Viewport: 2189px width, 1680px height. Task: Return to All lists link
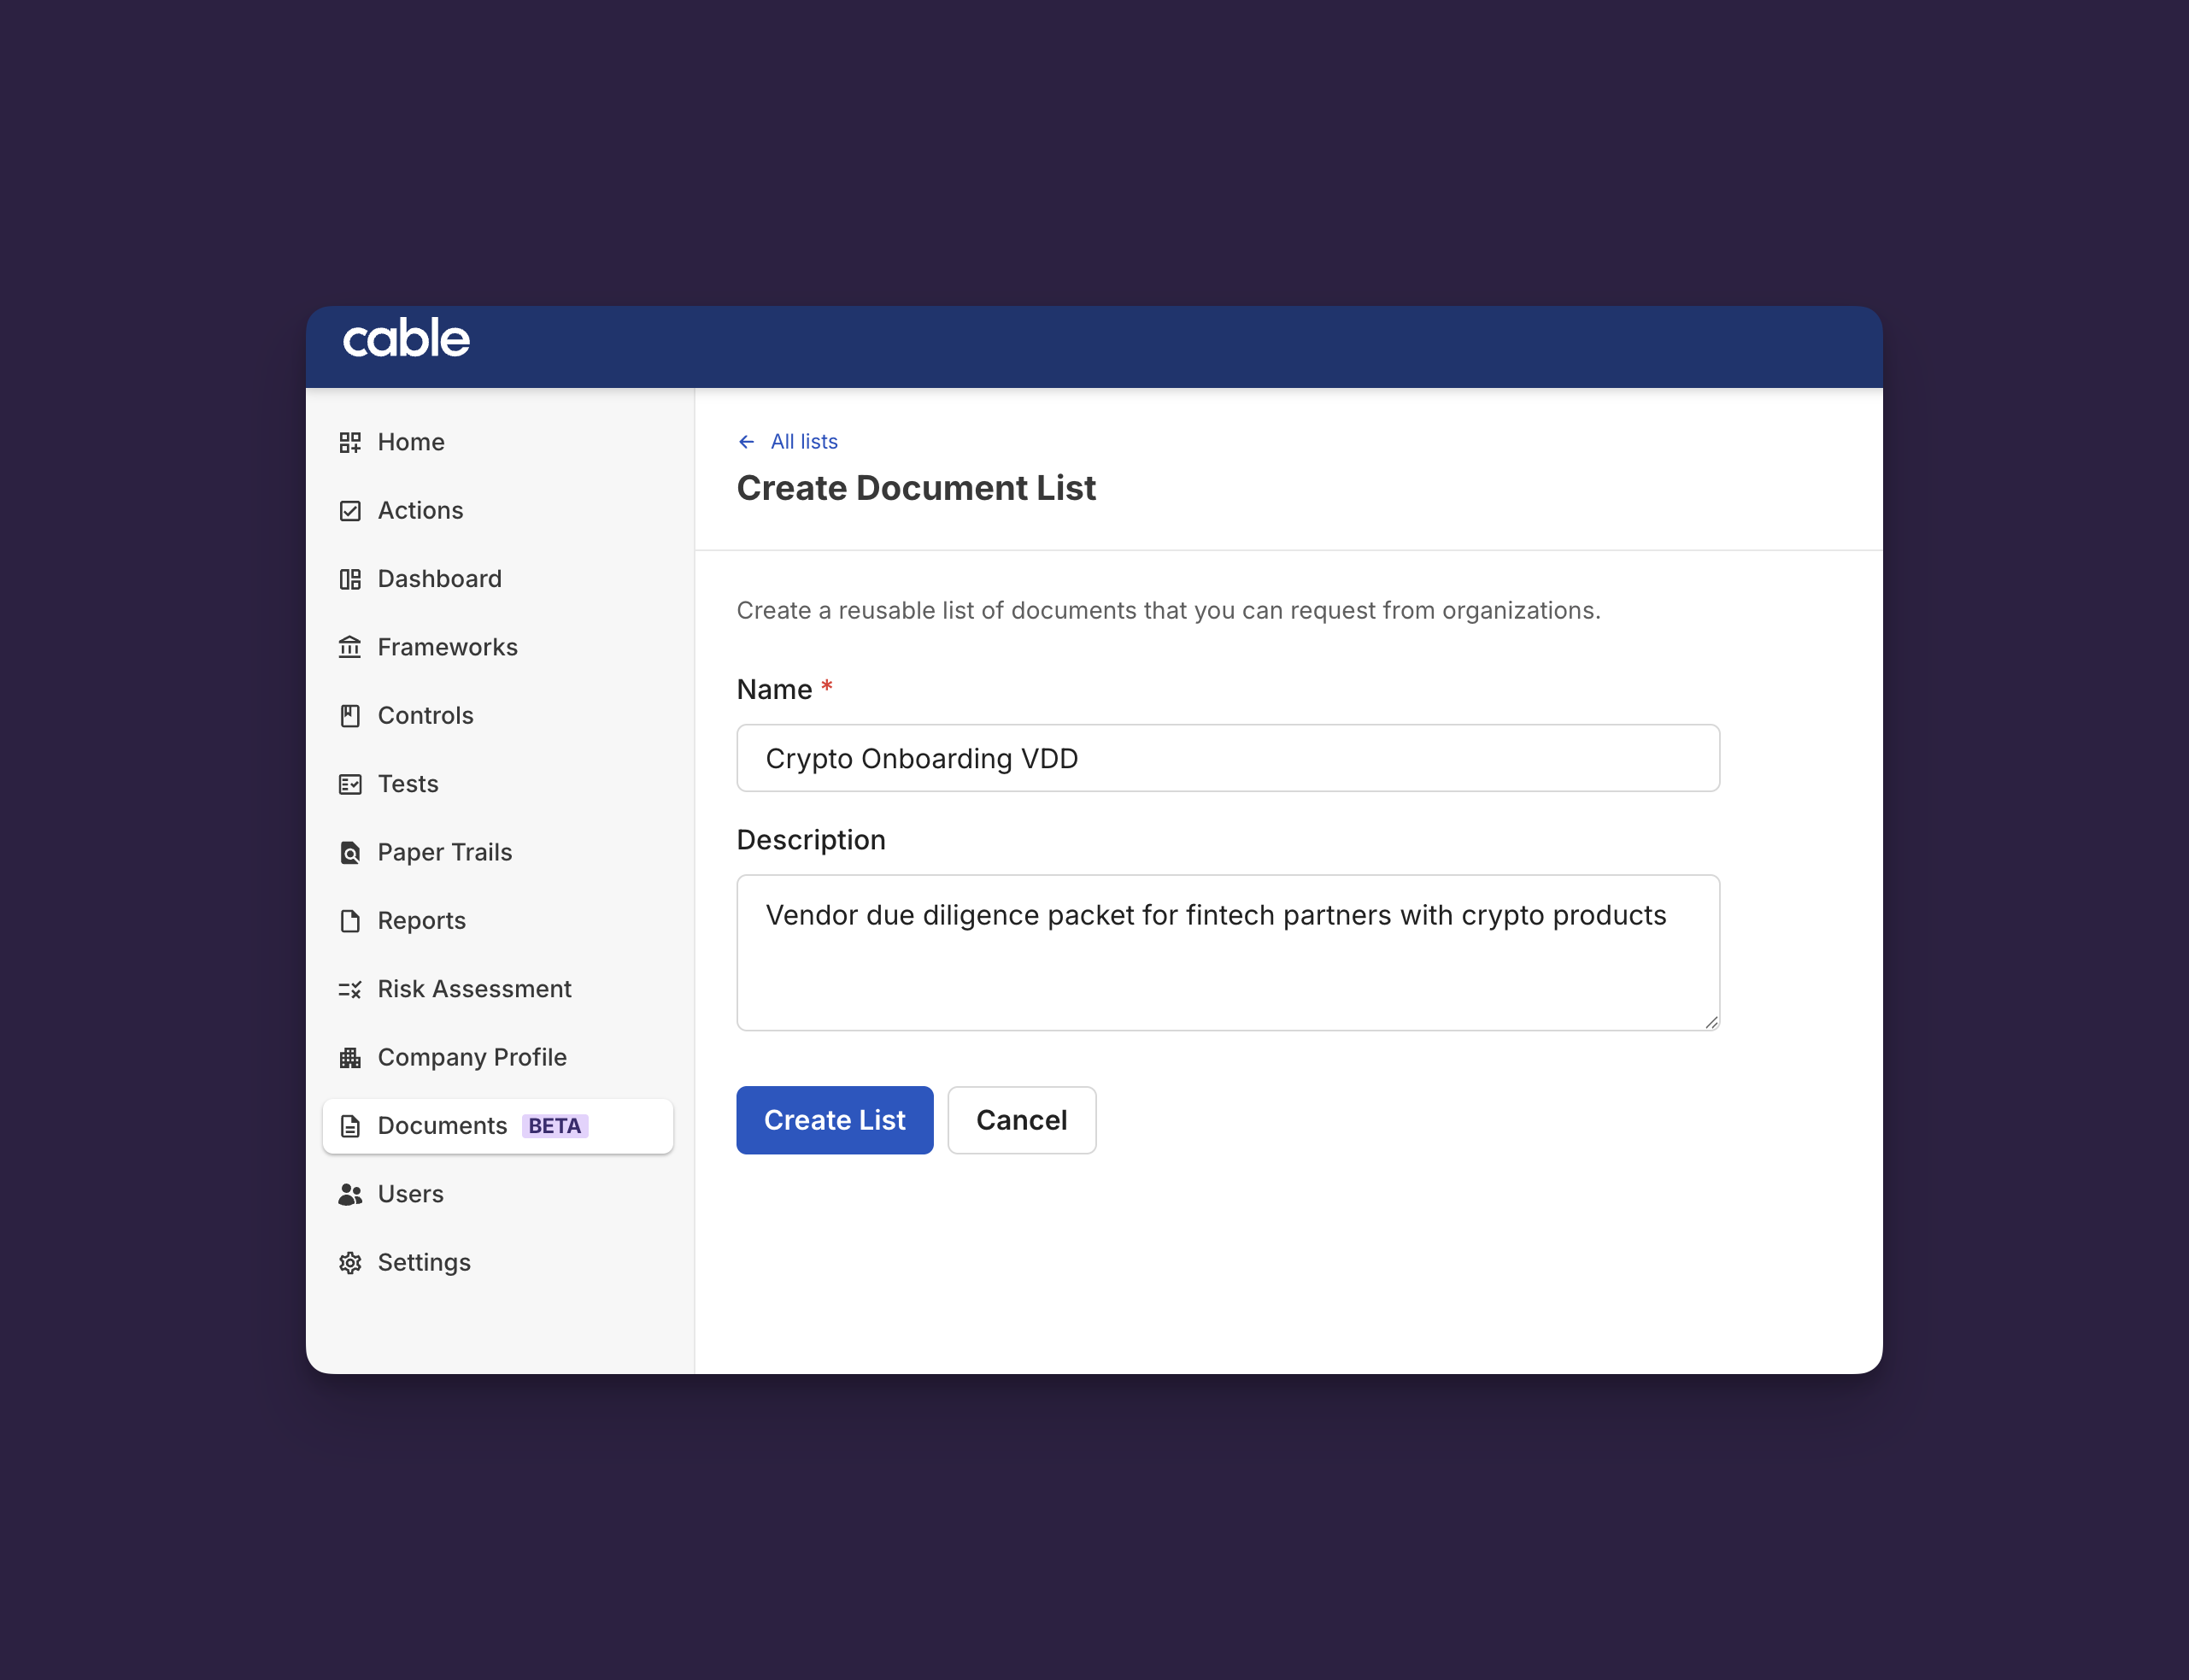tap(804, 442)
